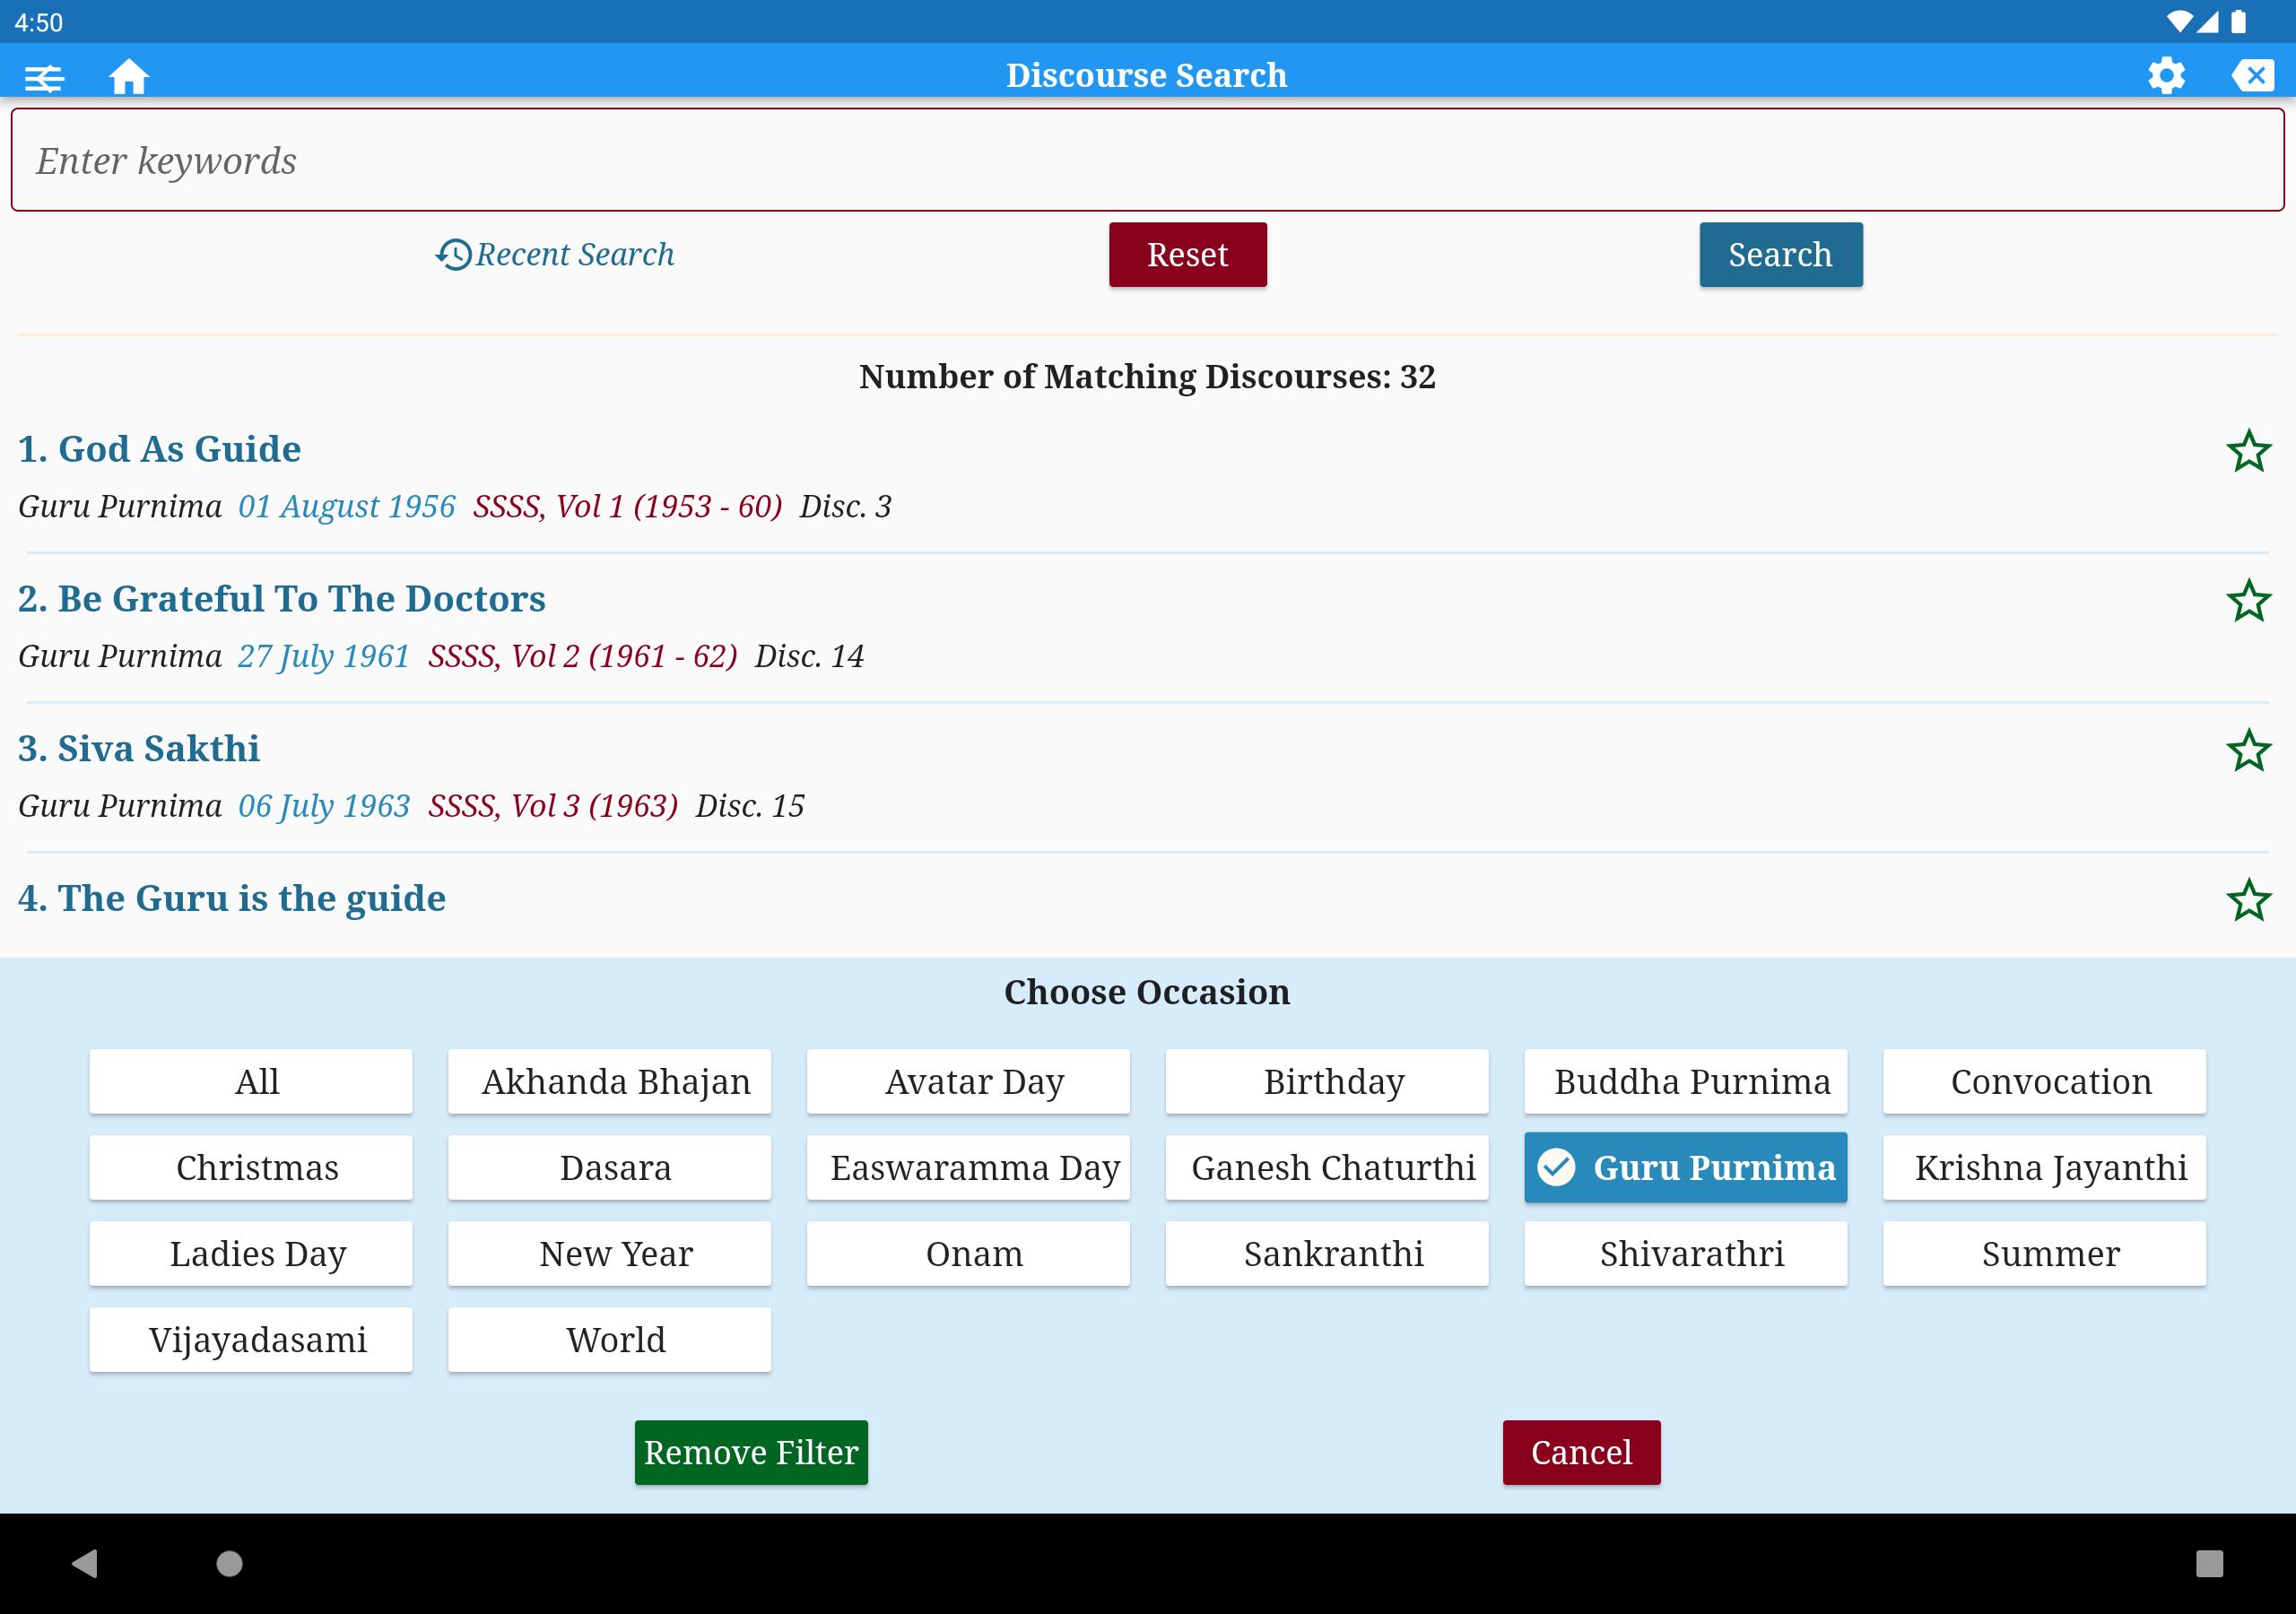
Task: Favorite The Guru is the guide
Action: pos(2249,901)
